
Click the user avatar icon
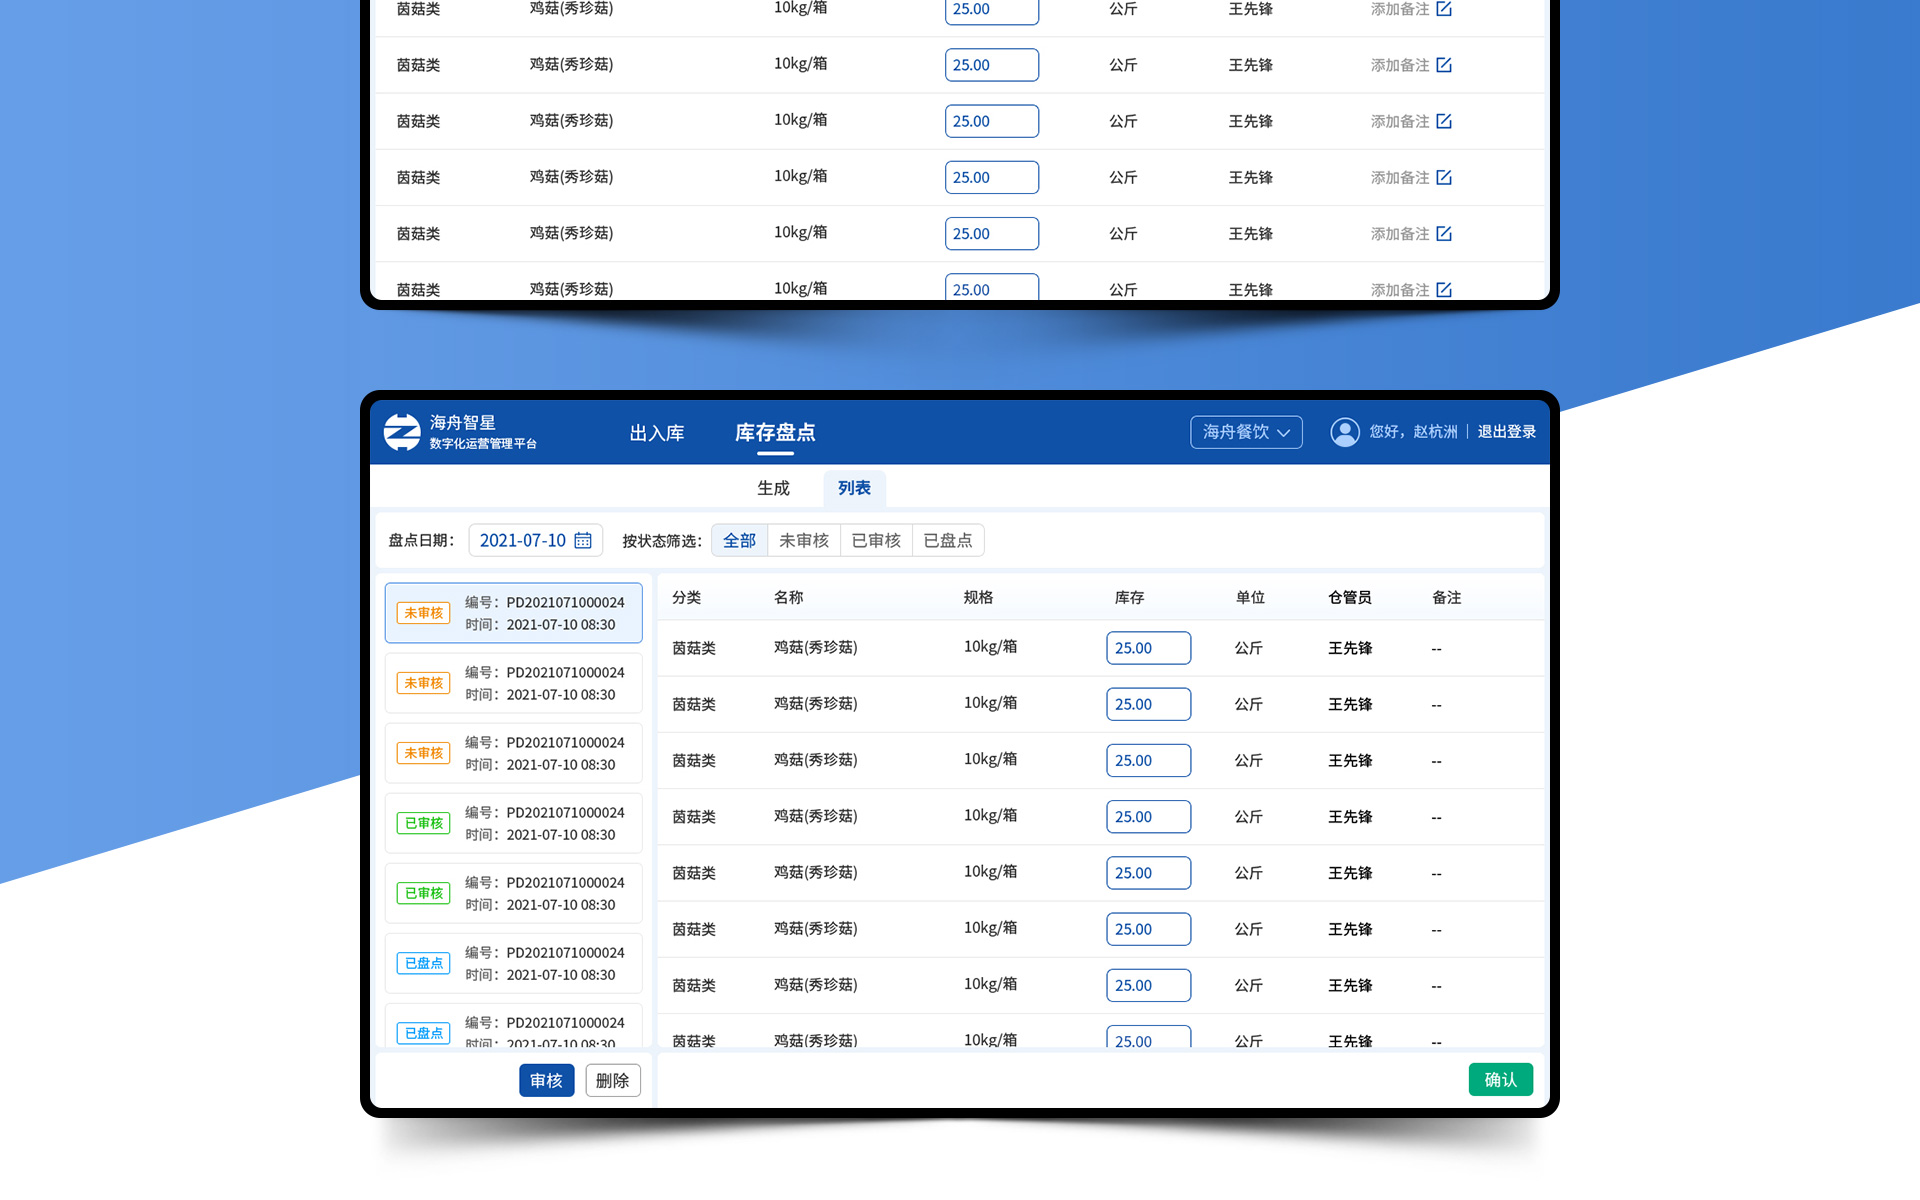tap(1344, 432)
